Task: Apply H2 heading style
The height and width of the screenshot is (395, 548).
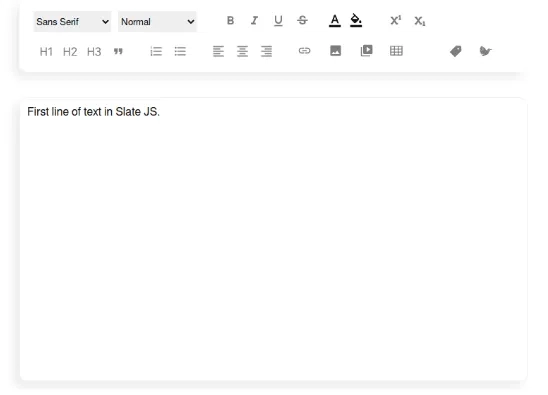Action: tap(70, 52)
